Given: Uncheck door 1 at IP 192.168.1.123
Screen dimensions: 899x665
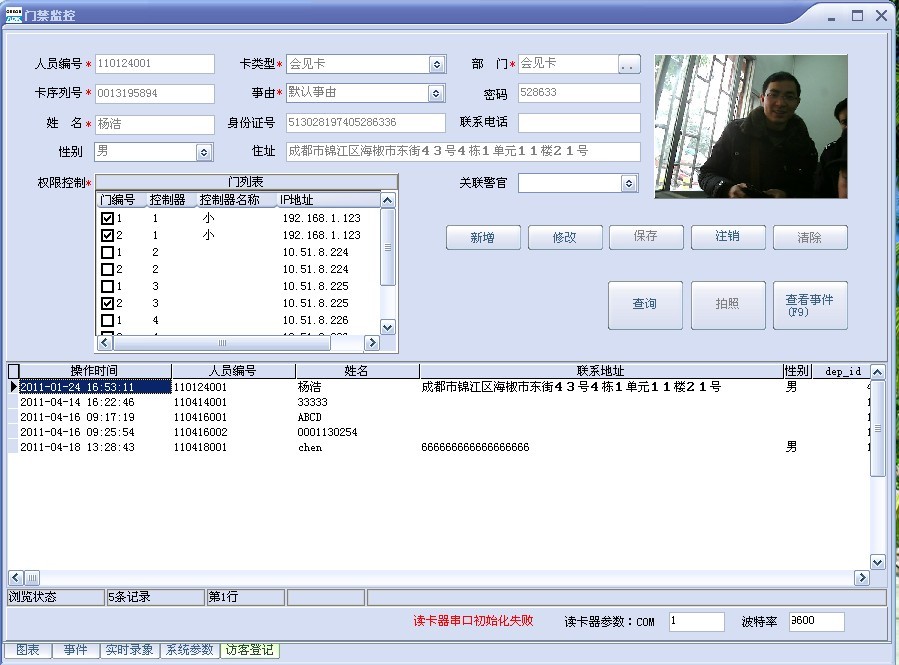Looking at the screenshot, I should pos(107,218).
